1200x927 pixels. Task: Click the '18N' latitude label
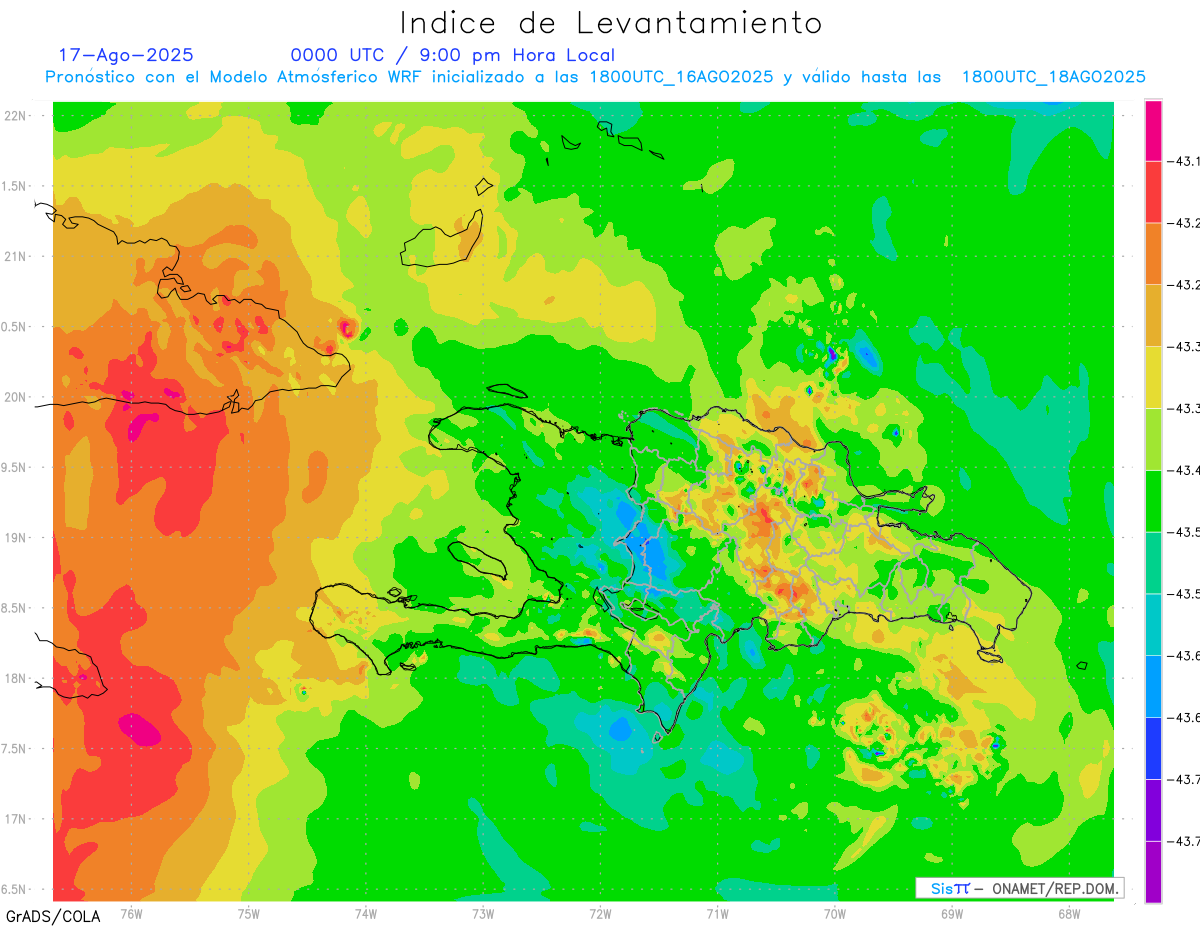coord(16,678)
